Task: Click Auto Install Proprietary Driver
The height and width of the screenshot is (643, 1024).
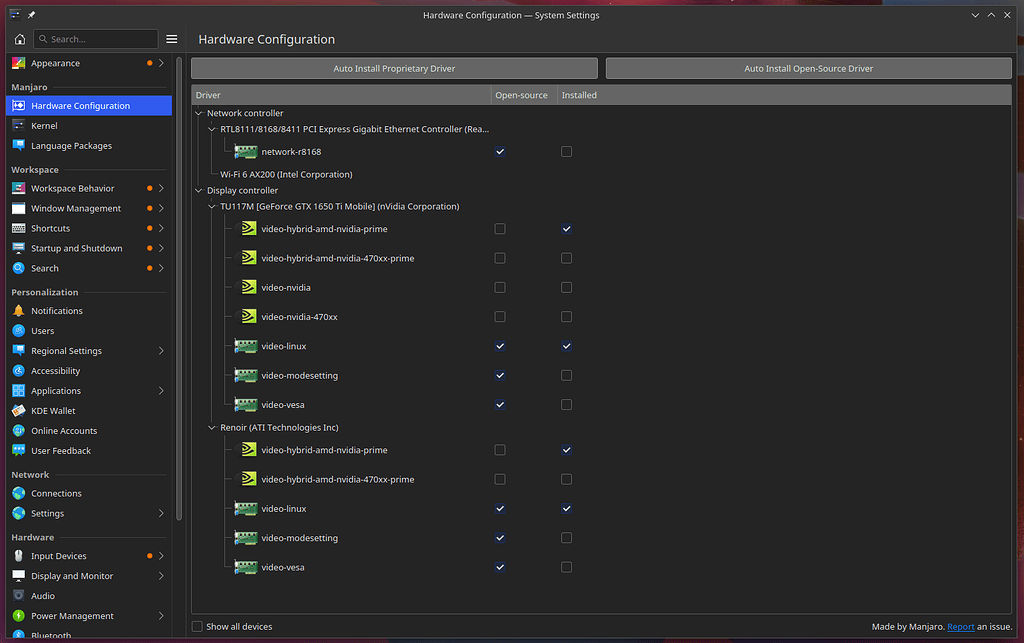Action: click(393, 68)
